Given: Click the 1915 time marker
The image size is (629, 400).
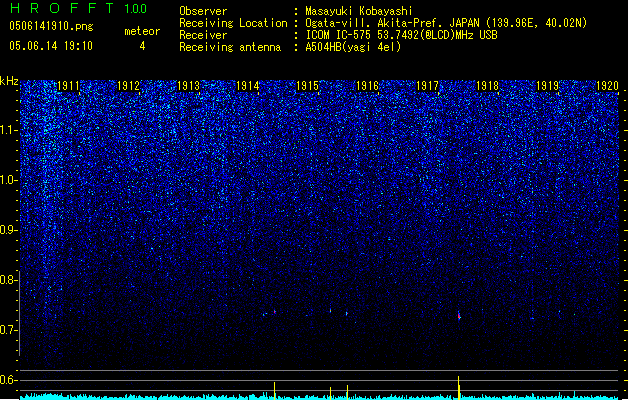Looking at the screenshot, I should [x=307, y=86].
